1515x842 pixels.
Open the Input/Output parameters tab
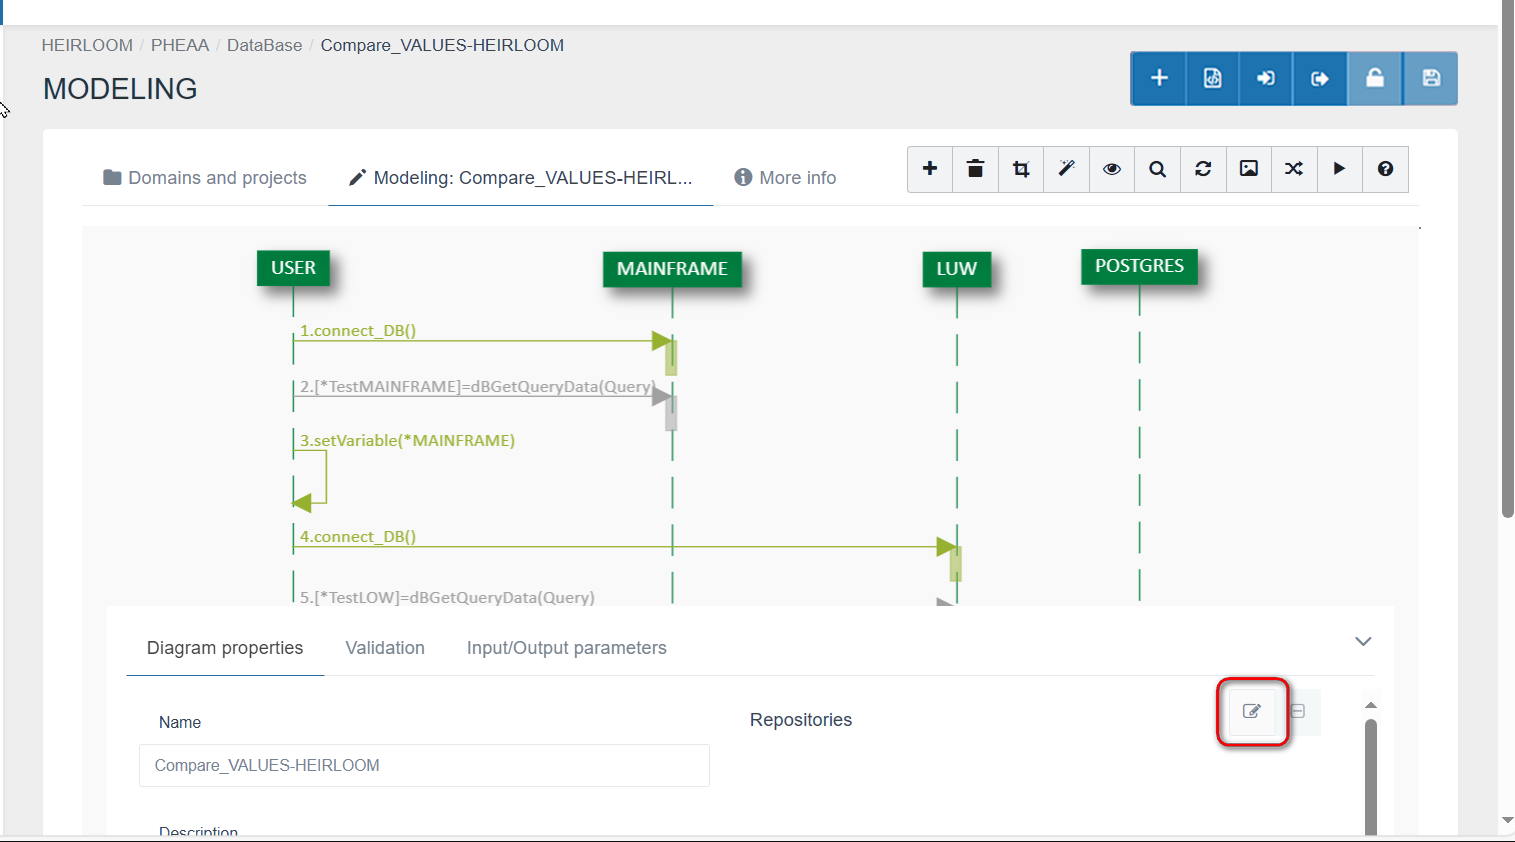pyautogui.click(x=566, y=647)
